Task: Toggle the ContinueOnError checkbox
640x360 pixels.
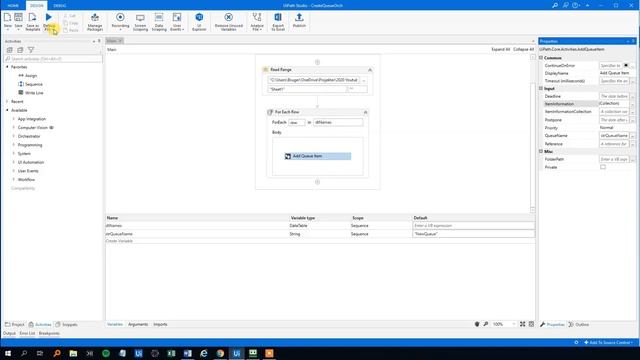Action: click(x=626, y=65)
